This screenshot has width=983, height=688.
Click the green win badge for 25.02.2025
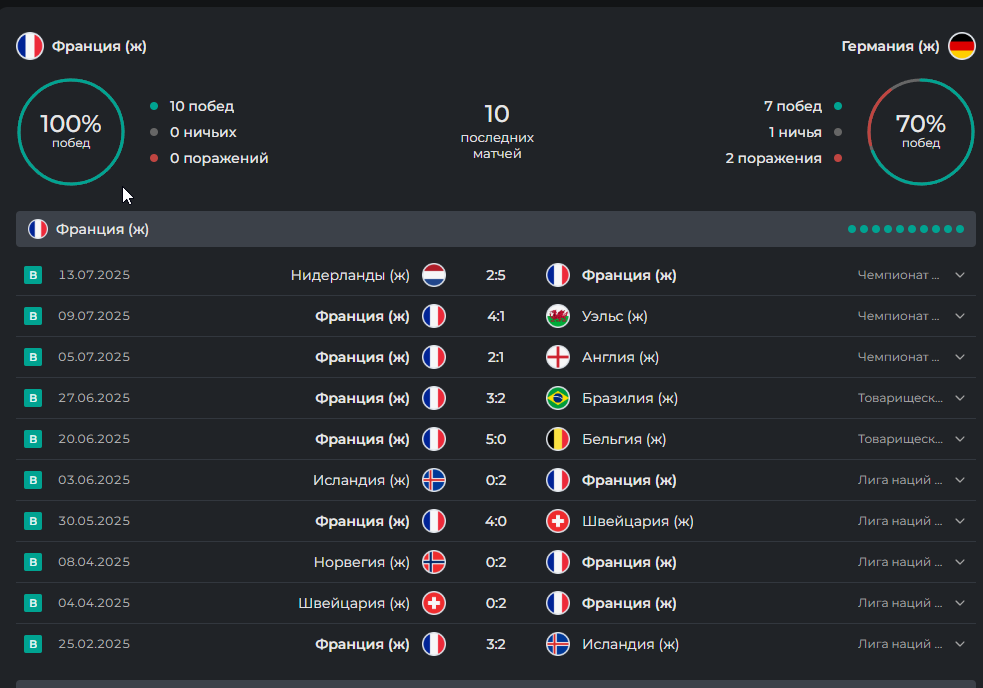click(33, 643)
